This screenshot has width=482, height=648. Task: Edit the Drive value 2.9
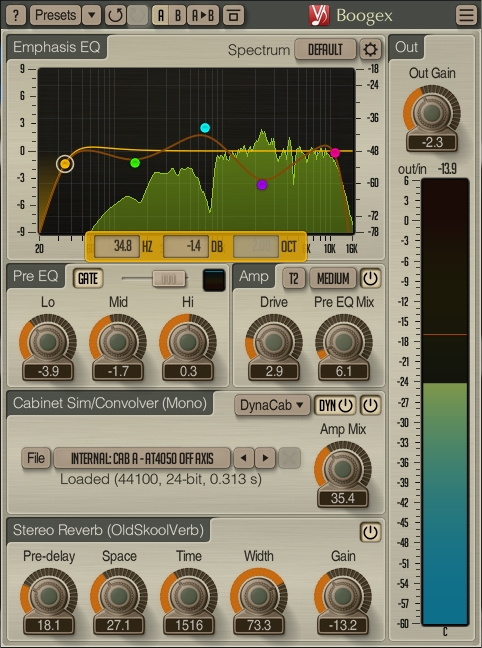click(274, 372)
